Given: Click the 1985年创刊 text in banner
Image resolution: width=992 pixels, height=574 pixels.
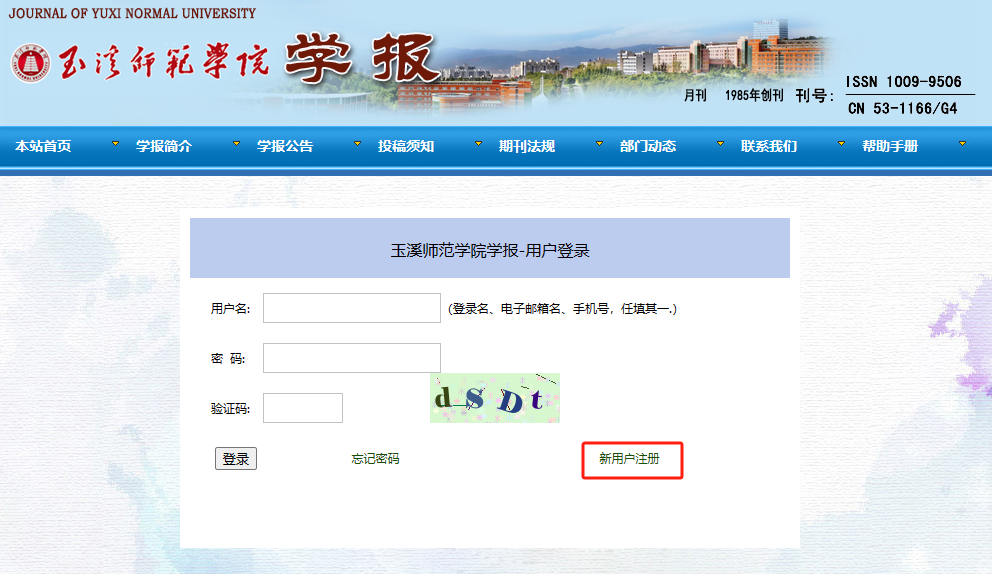Looking at the screenshot, I should pos(754,95).
